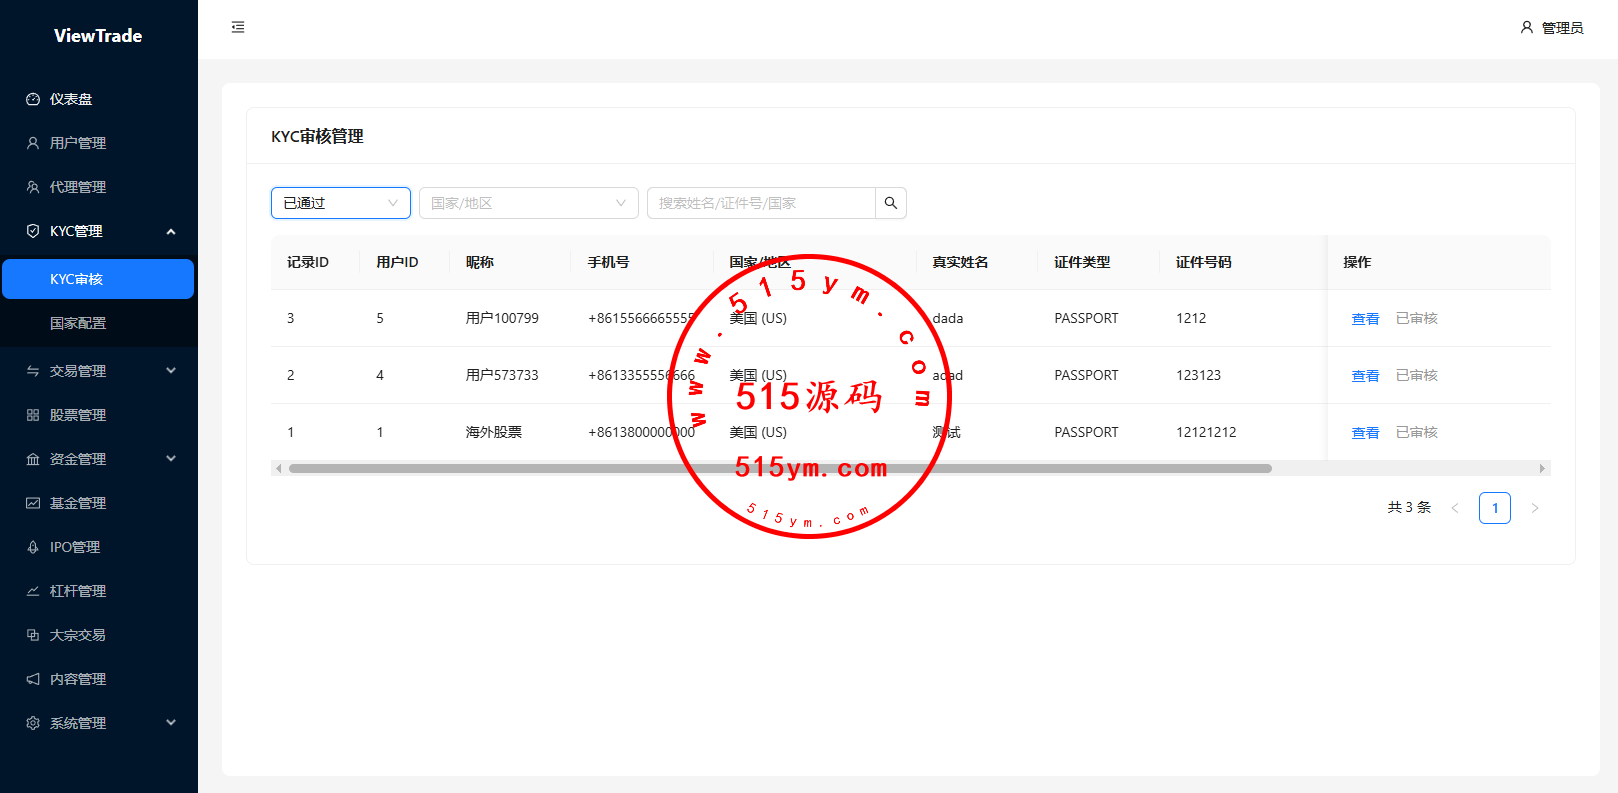Open the 用户管理 menu item

(99, 143)
